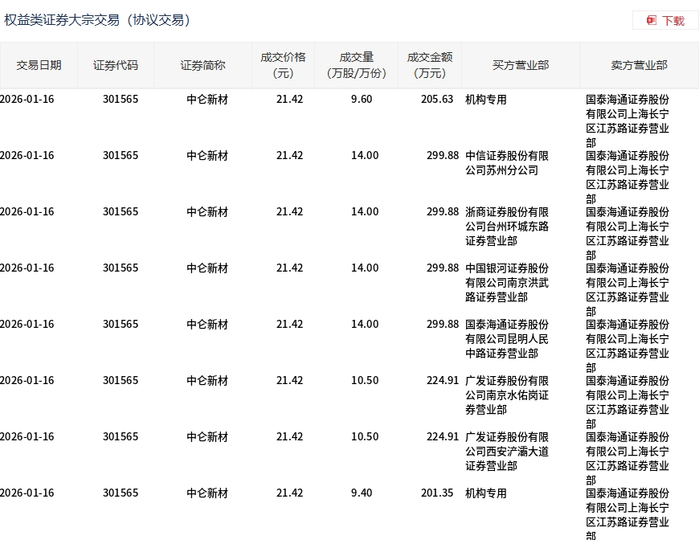Click buyer 浙商证券股份有限公司台州环城东路证券营业部
Image resolution: width=700 pixels, height=540 pixels.
pyautogui.click(x=507, y=226)
